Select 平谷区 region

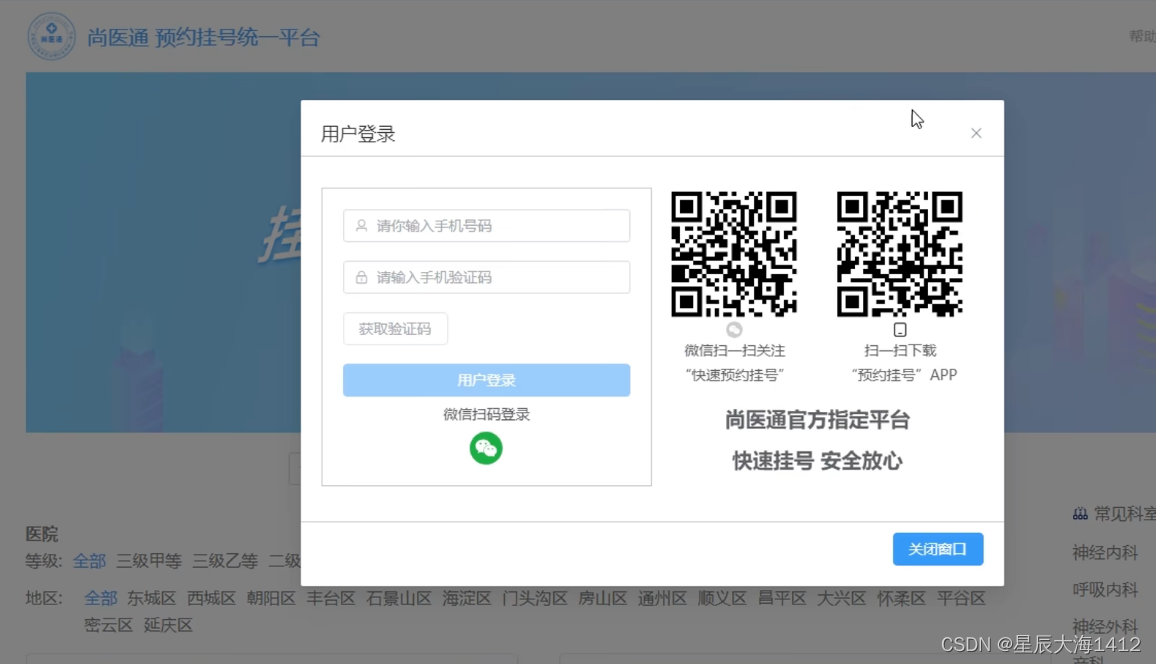click(x=961, y=598)
